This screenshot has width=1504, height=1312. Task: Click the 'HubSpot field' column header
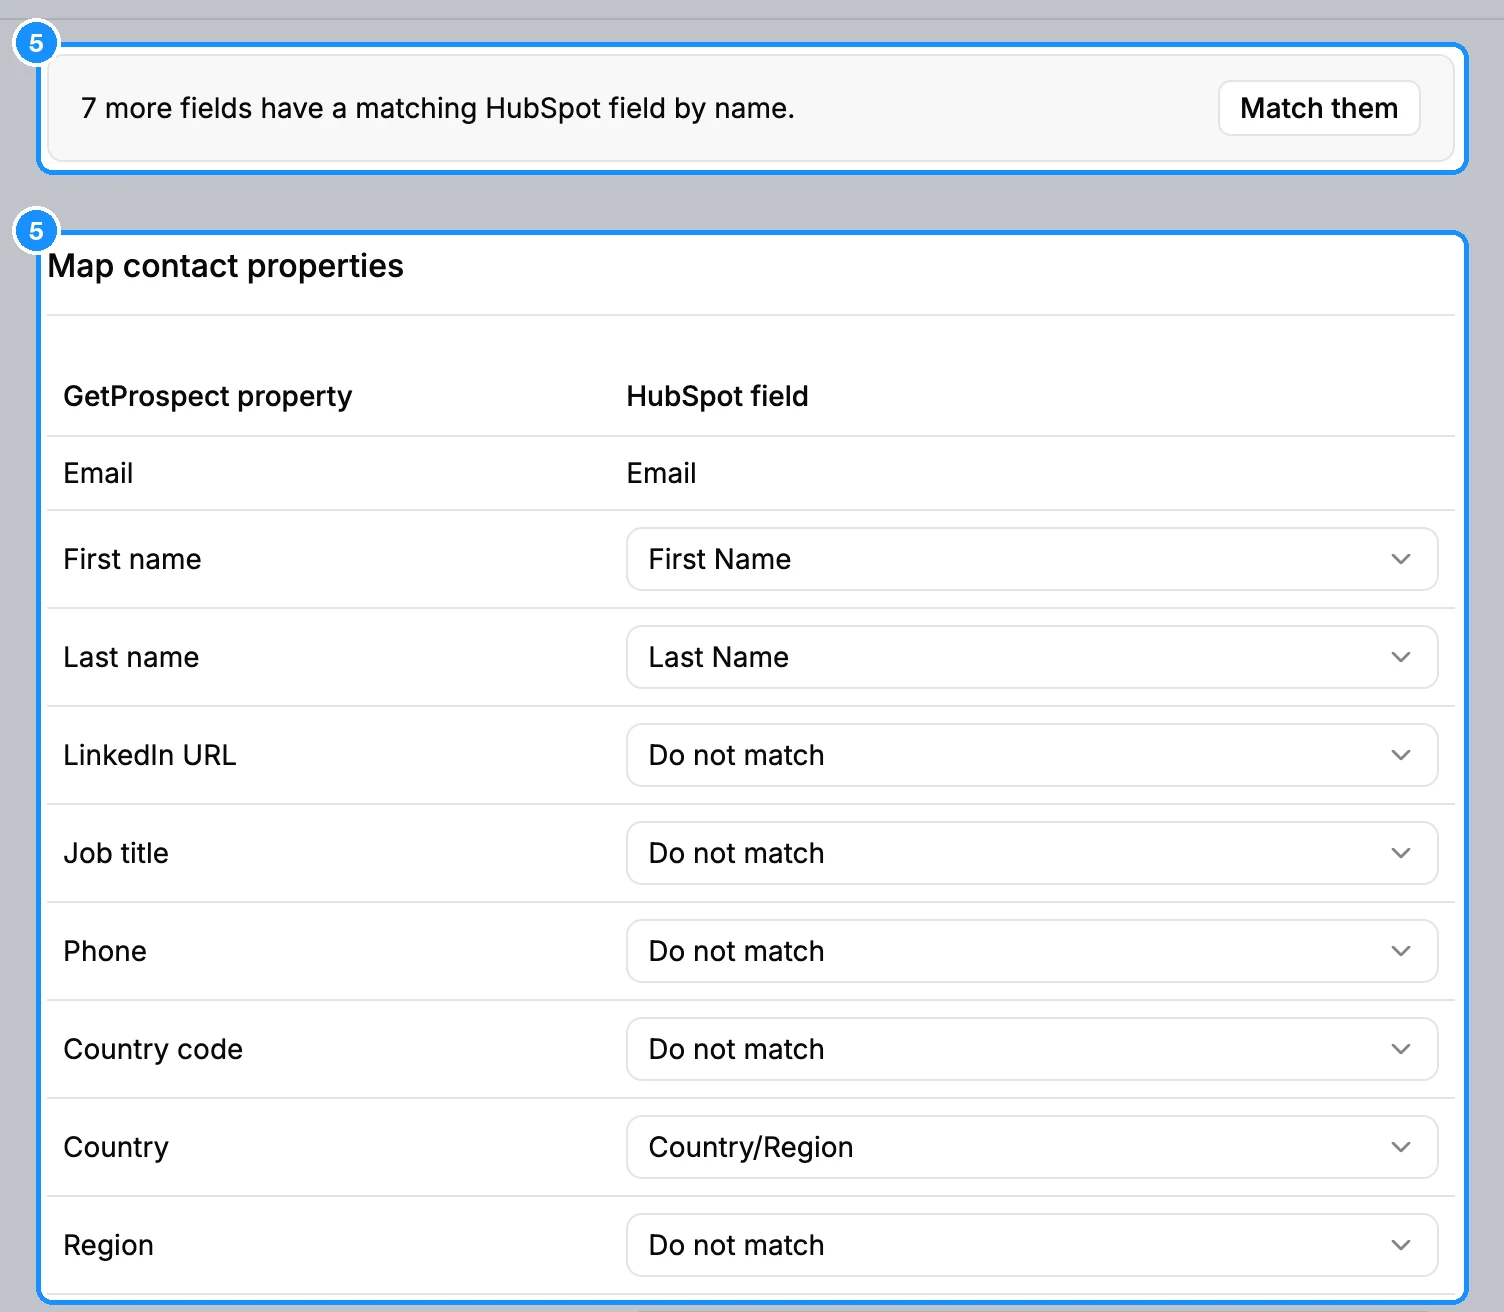pos(717,396)
